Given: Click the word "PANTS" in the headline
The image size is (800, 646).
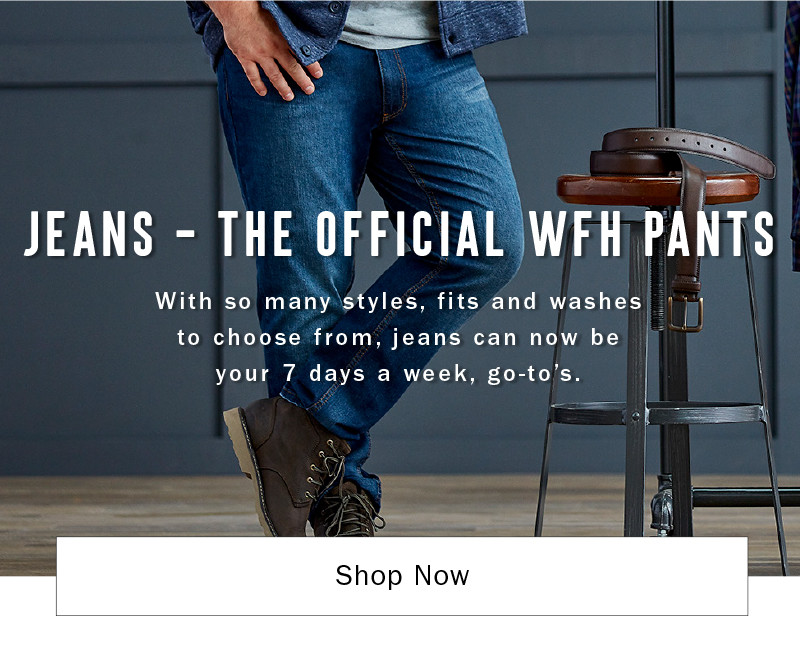Looking at the screenshot, I should click(x=709, y=233).
